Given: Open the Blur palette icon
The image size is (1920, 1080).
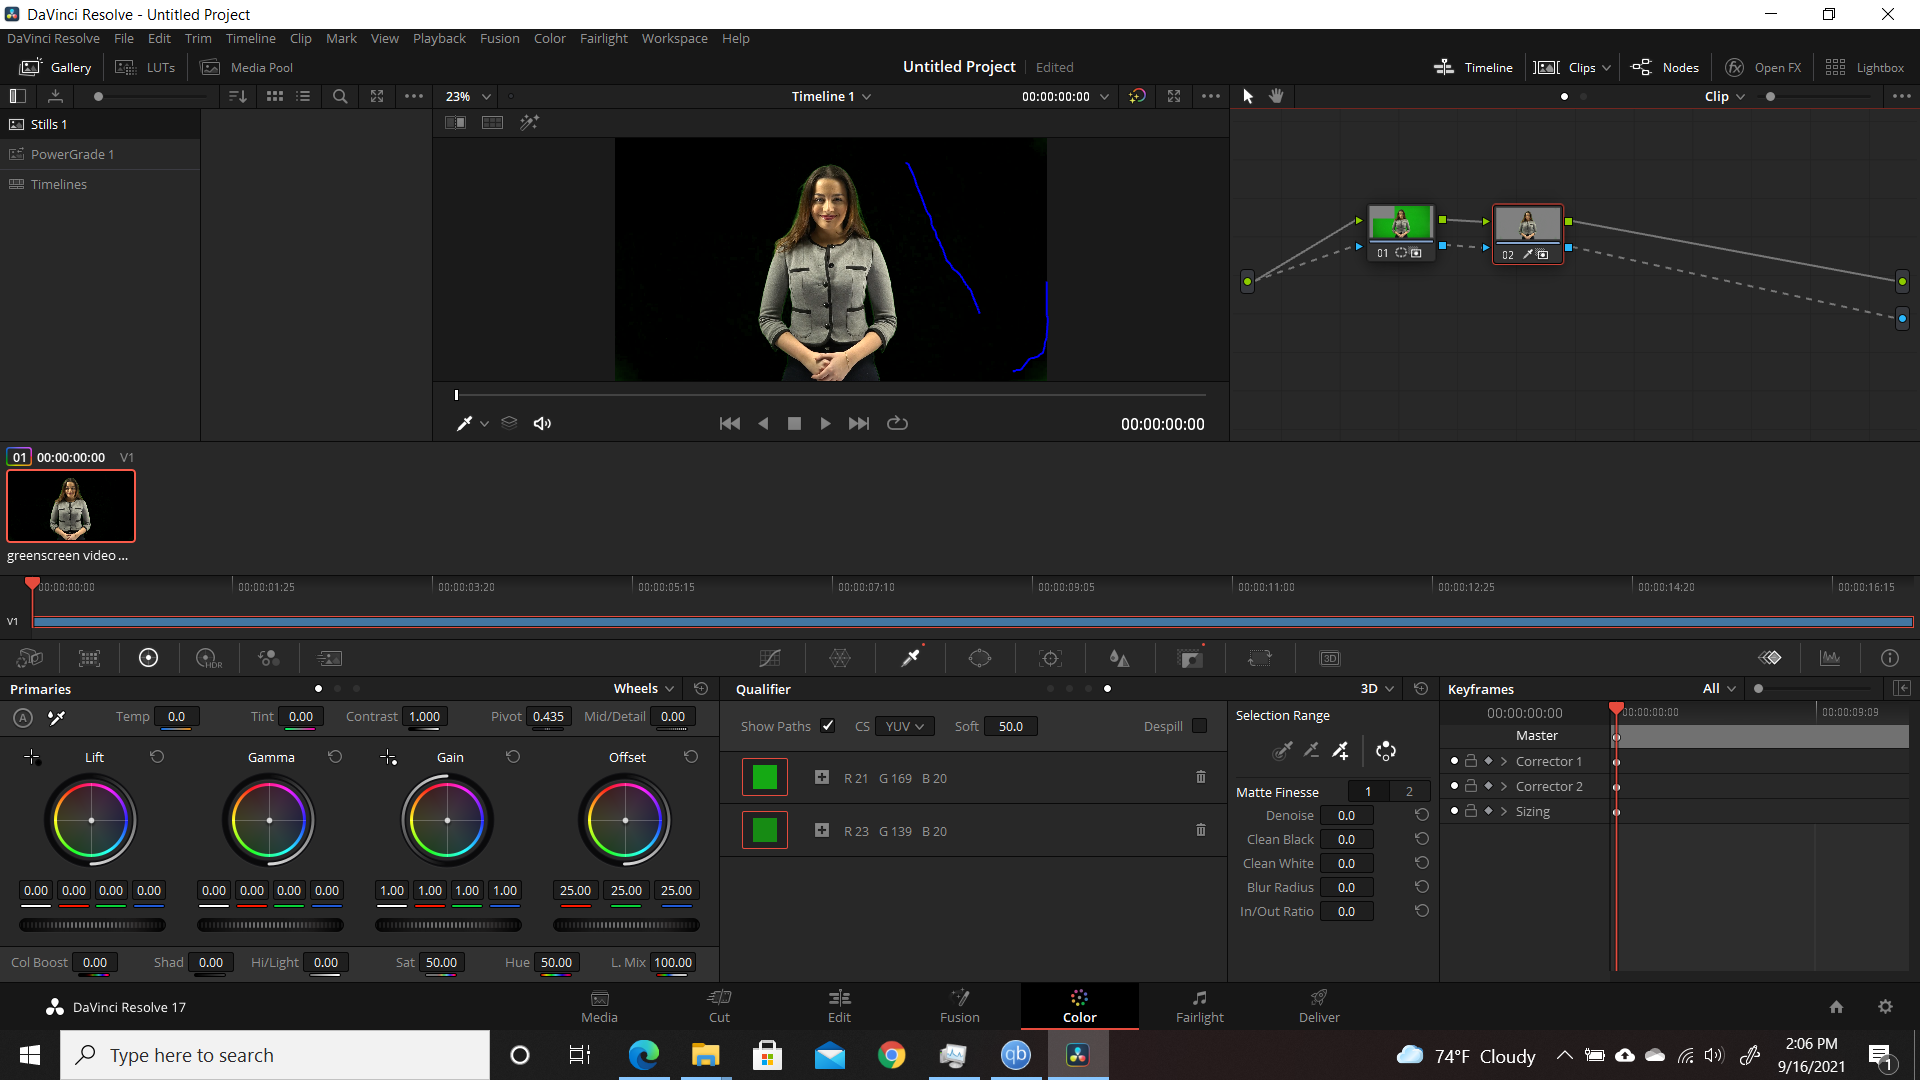Looking at the screenshot, I should 1120,658.
